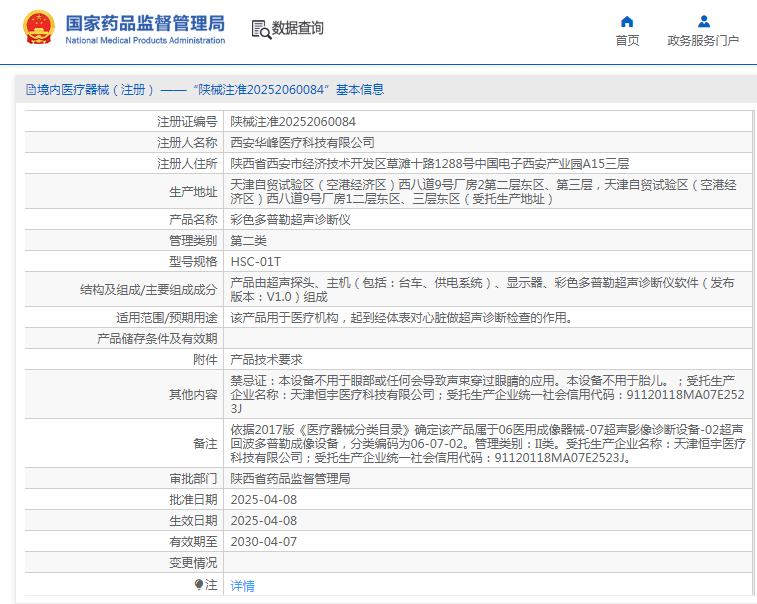This screenshot has height=604, width=757.
Task: Click expiry date 2030-04-07
Action: pos(264,542)
